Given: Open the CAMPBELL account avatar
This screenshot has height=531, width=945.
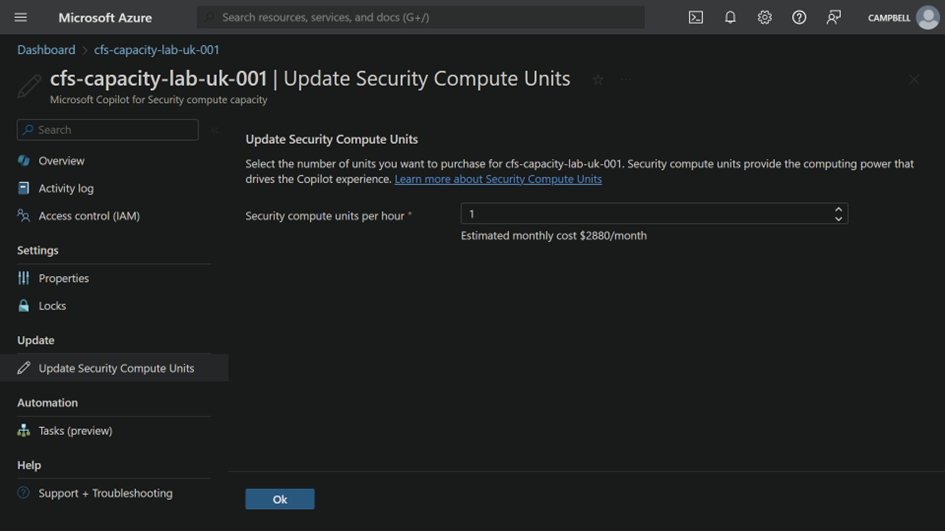Looking at the screenshot, I should tap(928, 17).
